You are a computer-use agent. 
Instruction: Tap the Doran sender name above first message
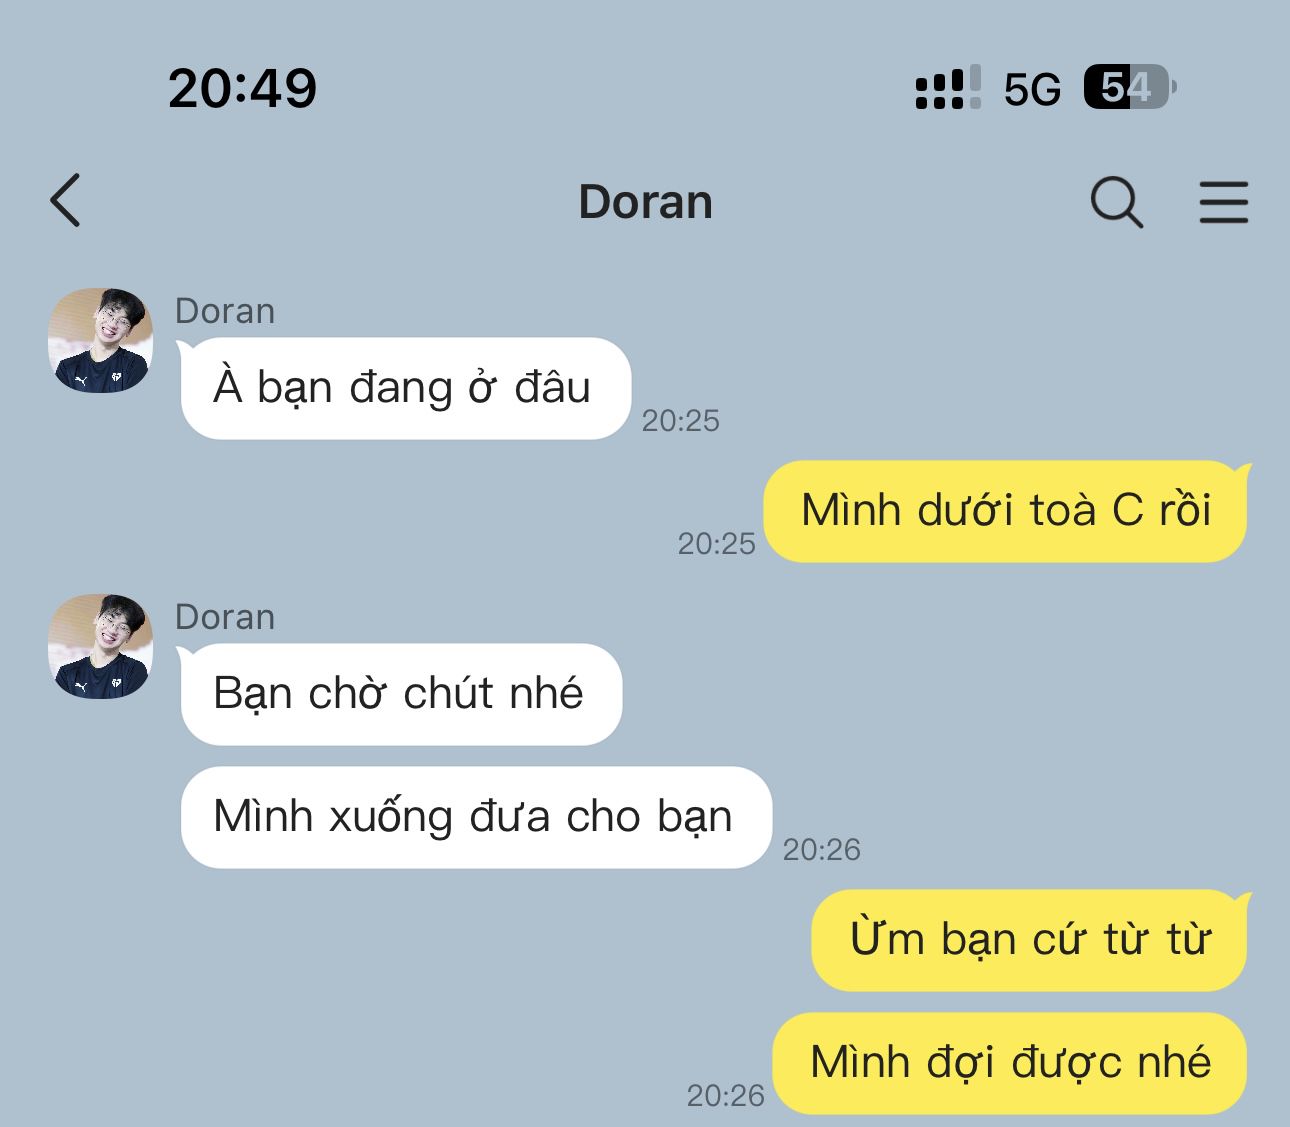point(225,311)
